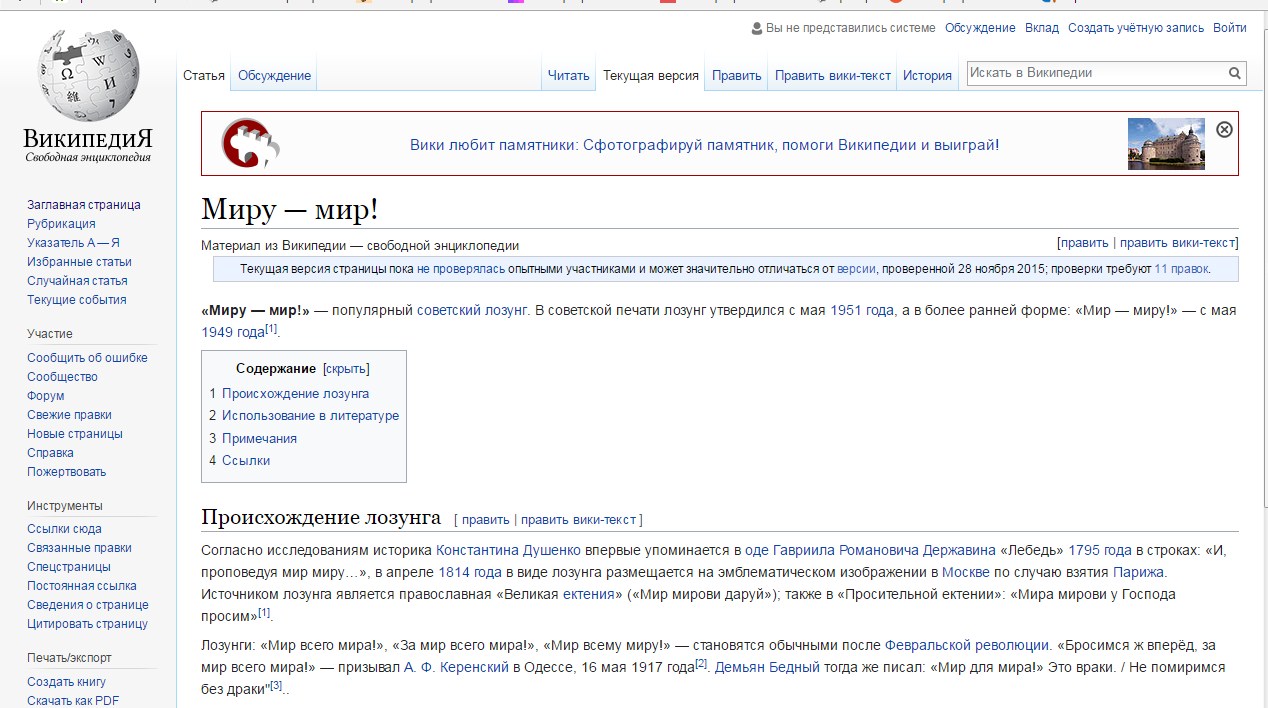This screenshot has width=1268, height=708.
Task: Open 'Рубрикация' in the sidebar
Action: click(x=61, y=224)
